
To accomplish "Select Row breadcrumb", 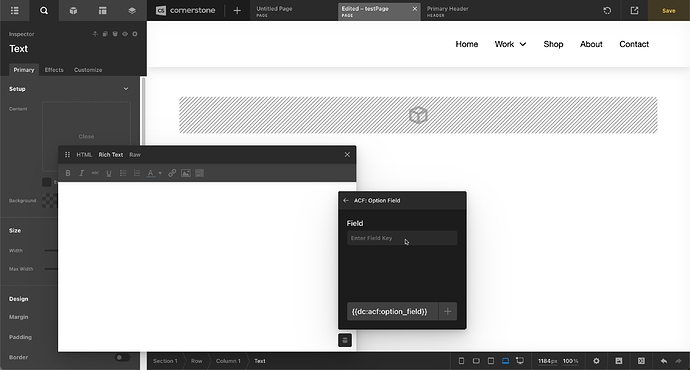I will click(x=196, y=361).
